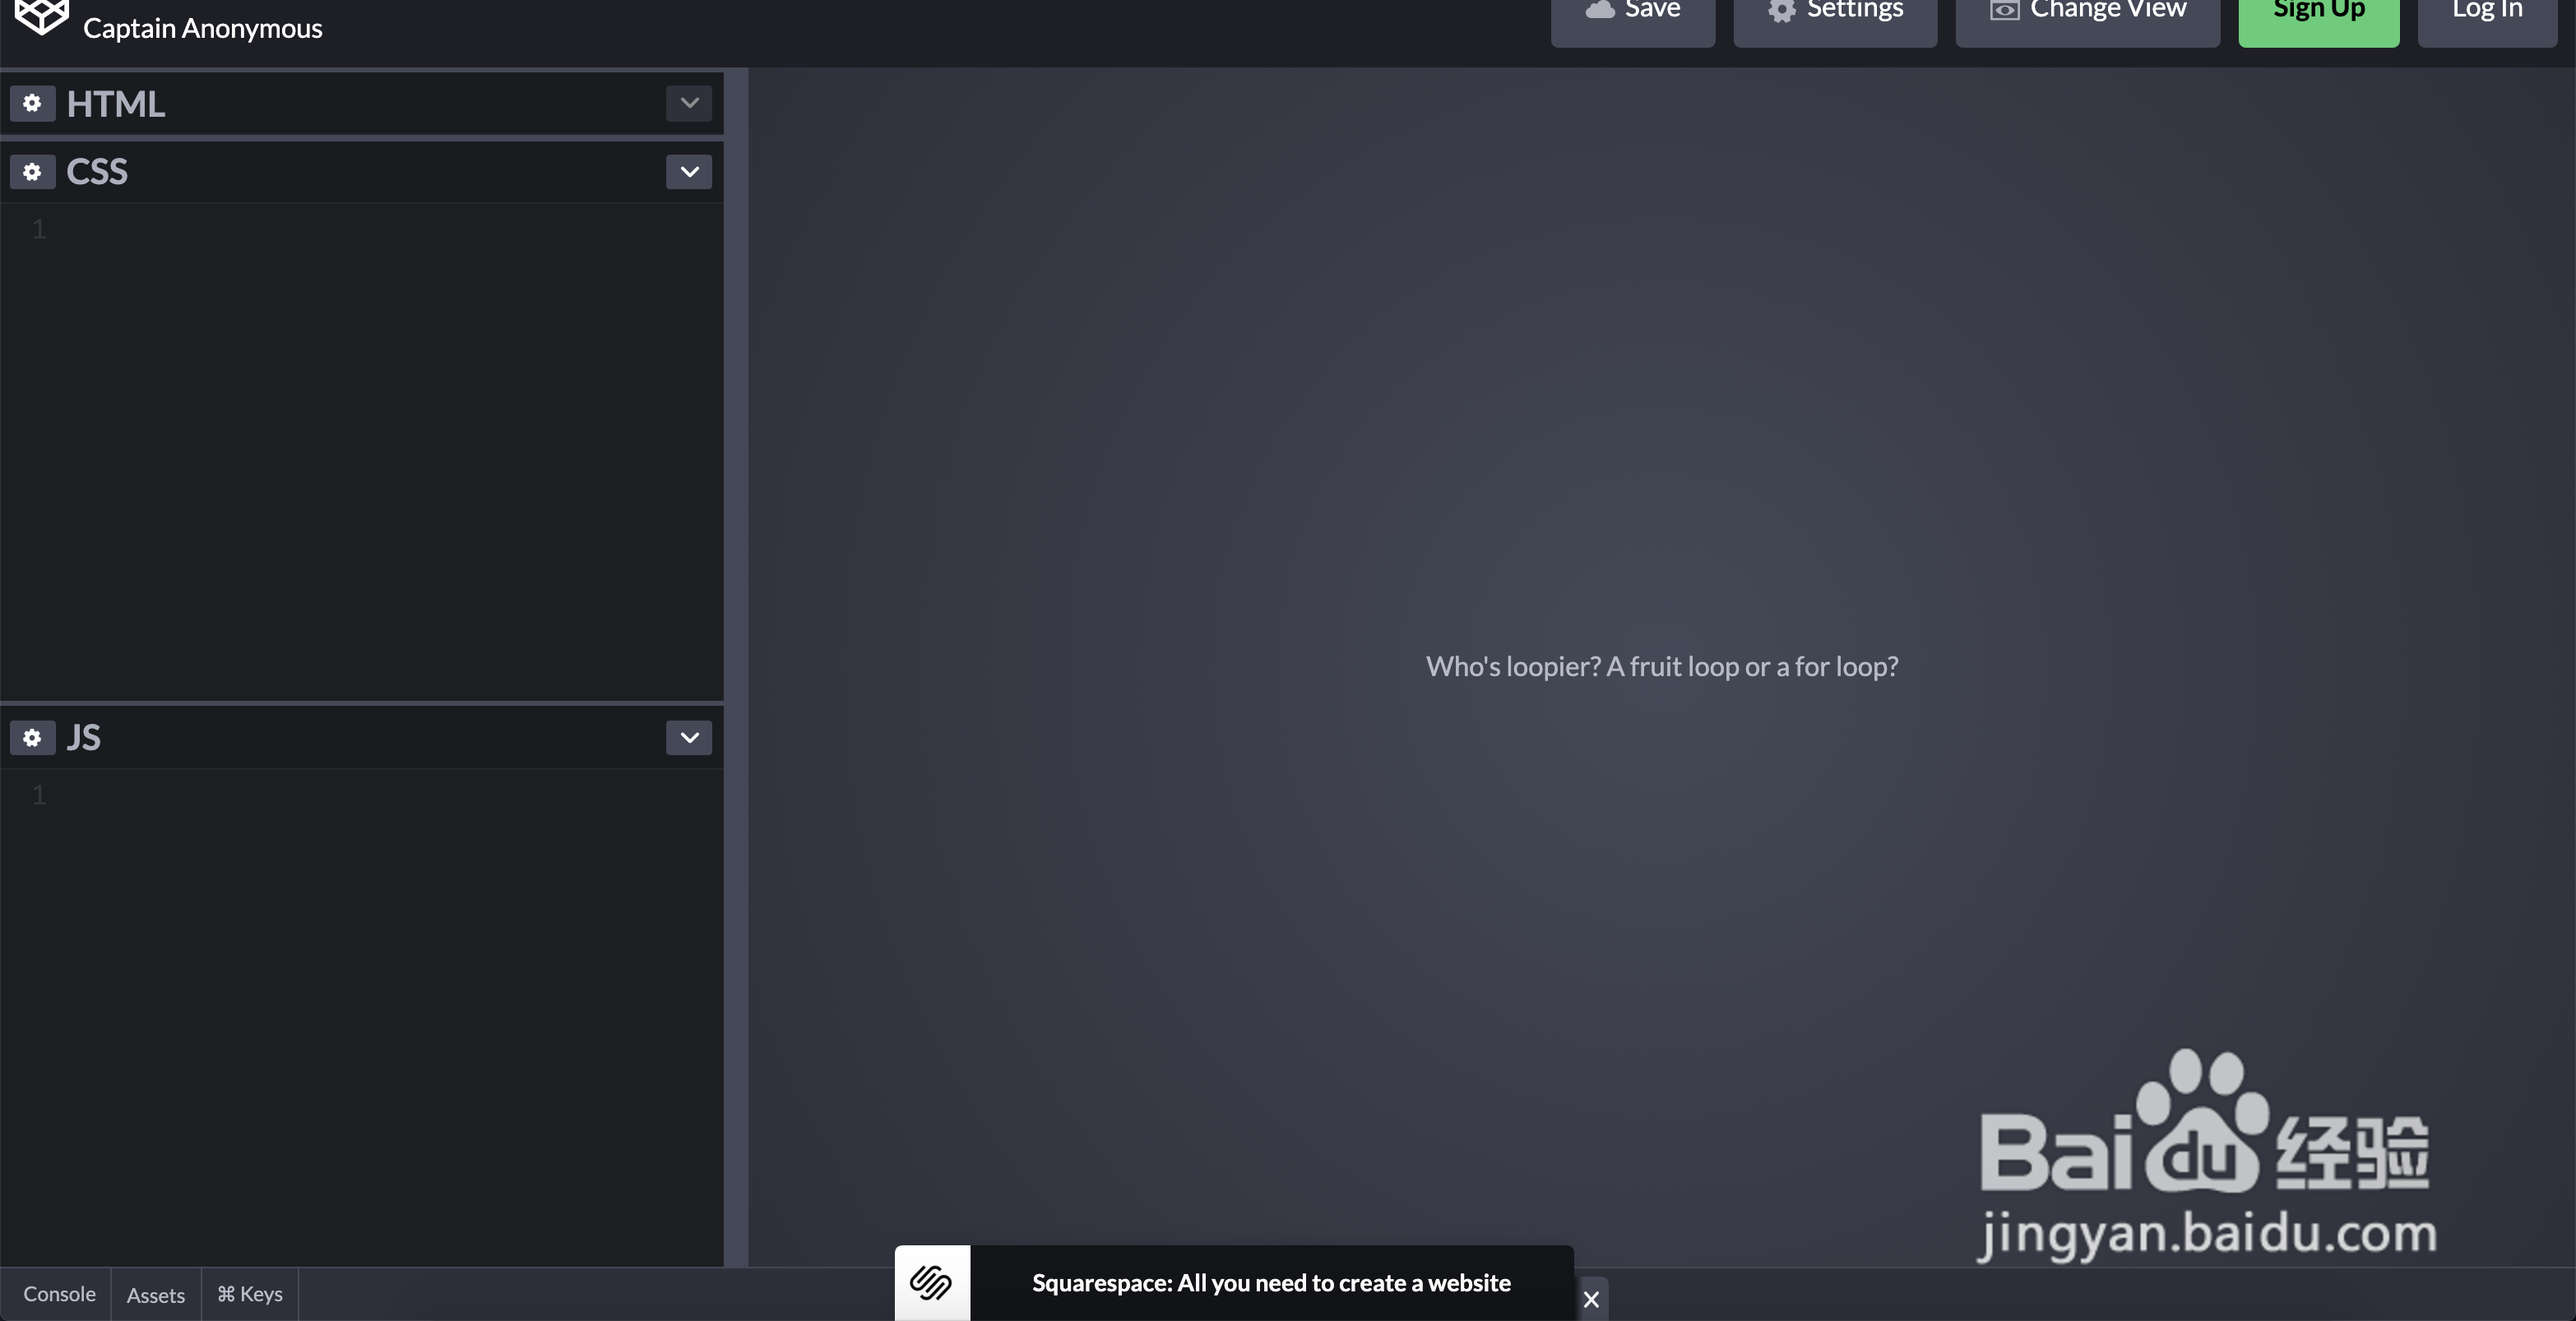The image size is (2576, 1321).
Task: Open the JS panel dropdown arrow
Action: 689,738
